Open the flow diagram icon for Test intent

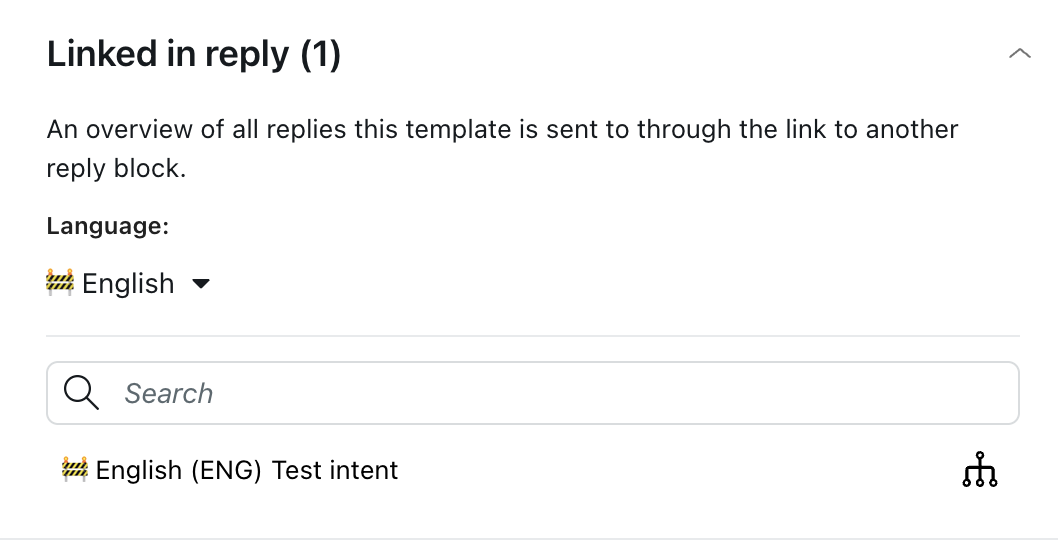[x=980, y=469]
